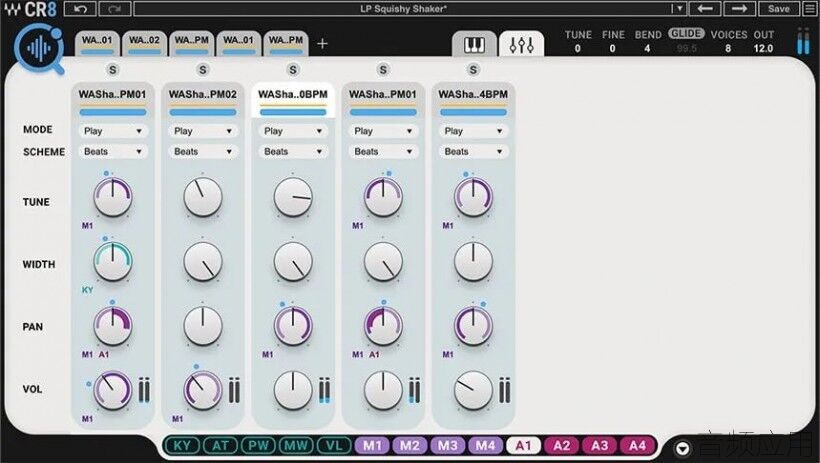Viewport: 820px width, 463px height.
Task: Solo the WASha..4BPM layer
Action: tap(473, 70)
